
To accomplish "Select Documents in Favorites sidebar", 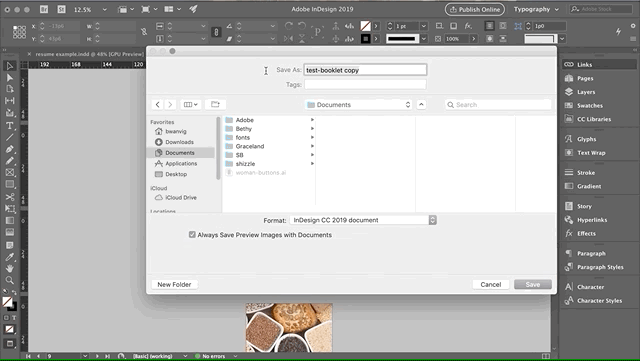I will tap(180, 153).
